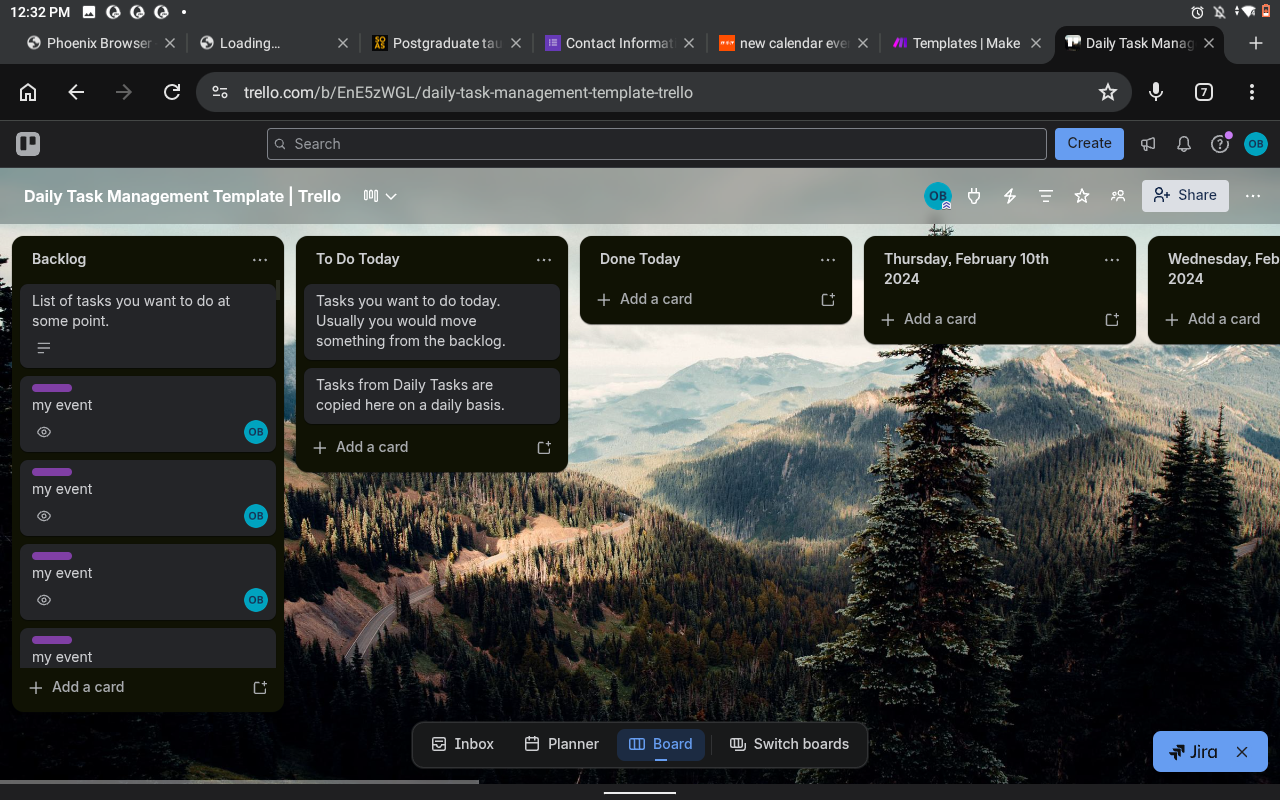Open the Automation lightning bolt icon
The width and height of the screenshot is (1280, 800).
tap(1009, 196)
